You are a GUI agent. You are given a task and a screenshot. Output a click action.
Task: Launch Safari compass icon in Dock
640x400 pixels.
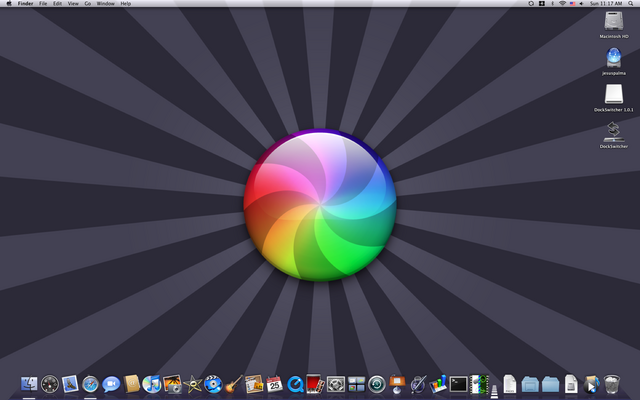(x=90, y=384)
